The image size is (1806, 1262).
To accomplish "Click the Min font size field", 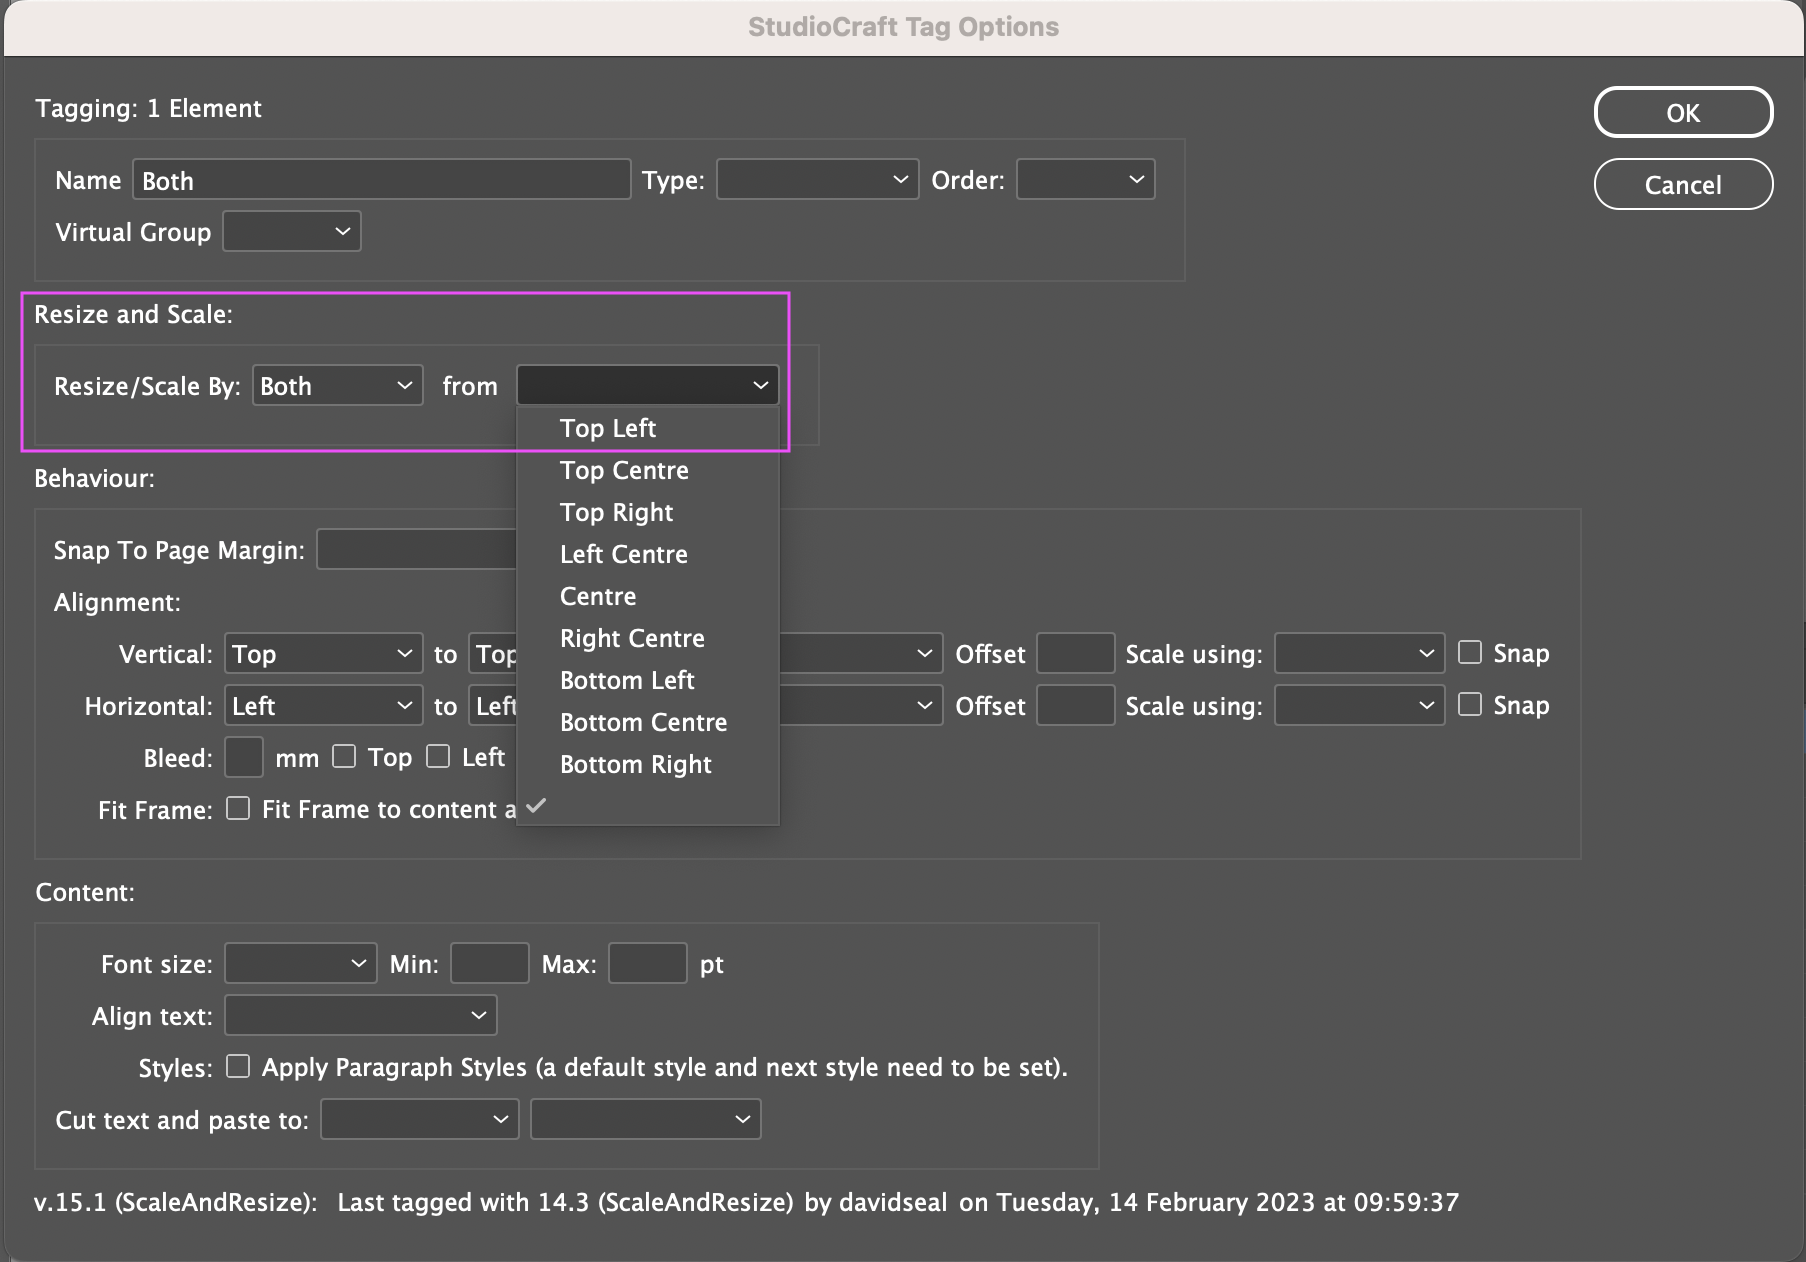I will [489, 964].
